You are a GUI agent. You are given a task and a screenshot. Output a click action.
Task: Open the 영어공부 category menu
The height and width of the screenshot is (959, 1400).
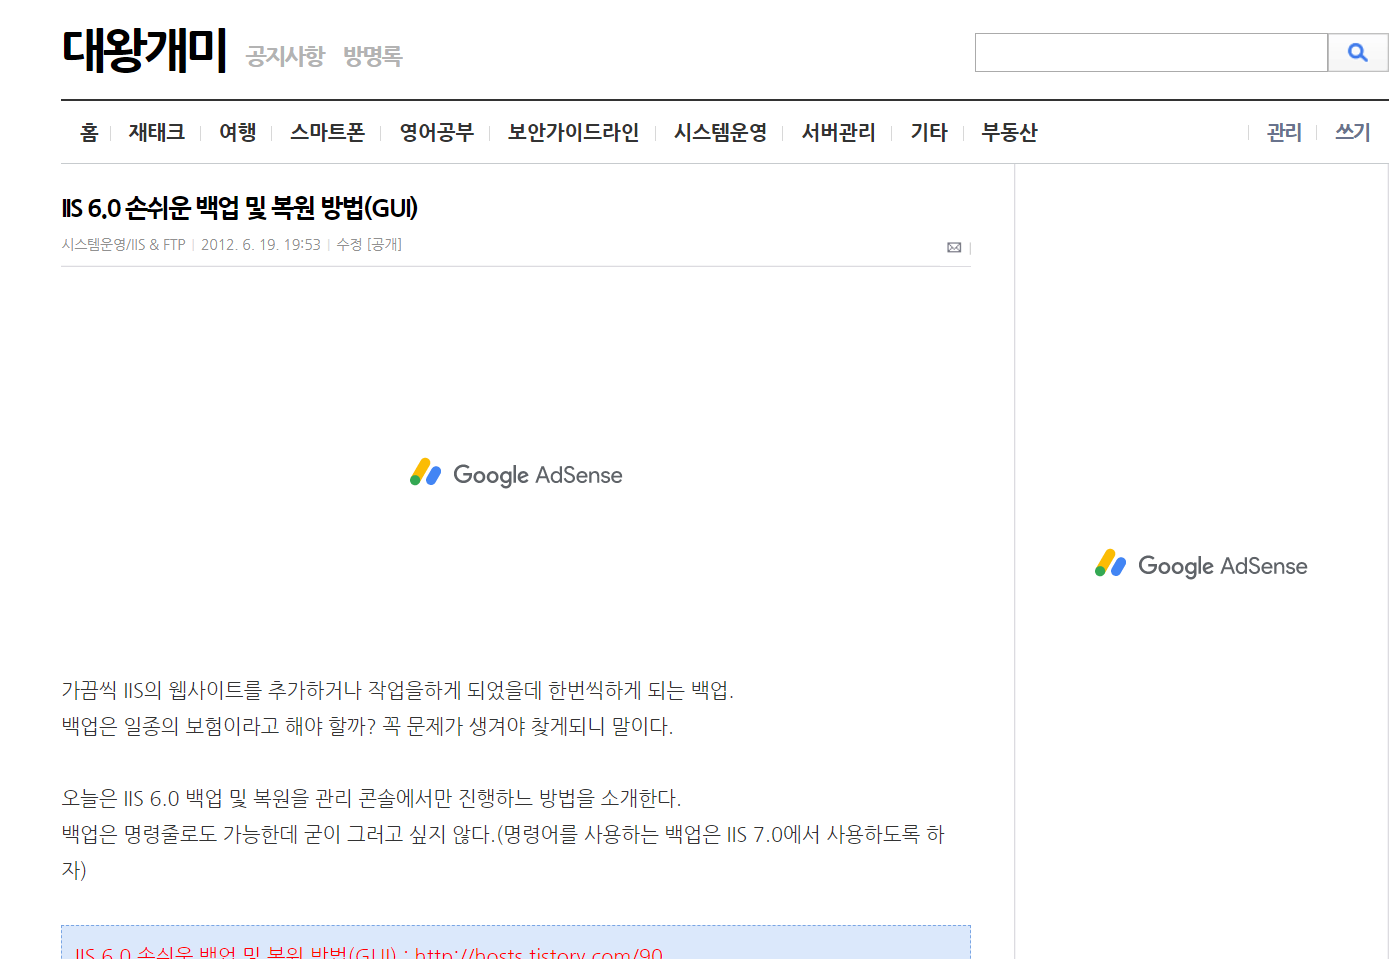pyautogui.click(x=437, y=132)
